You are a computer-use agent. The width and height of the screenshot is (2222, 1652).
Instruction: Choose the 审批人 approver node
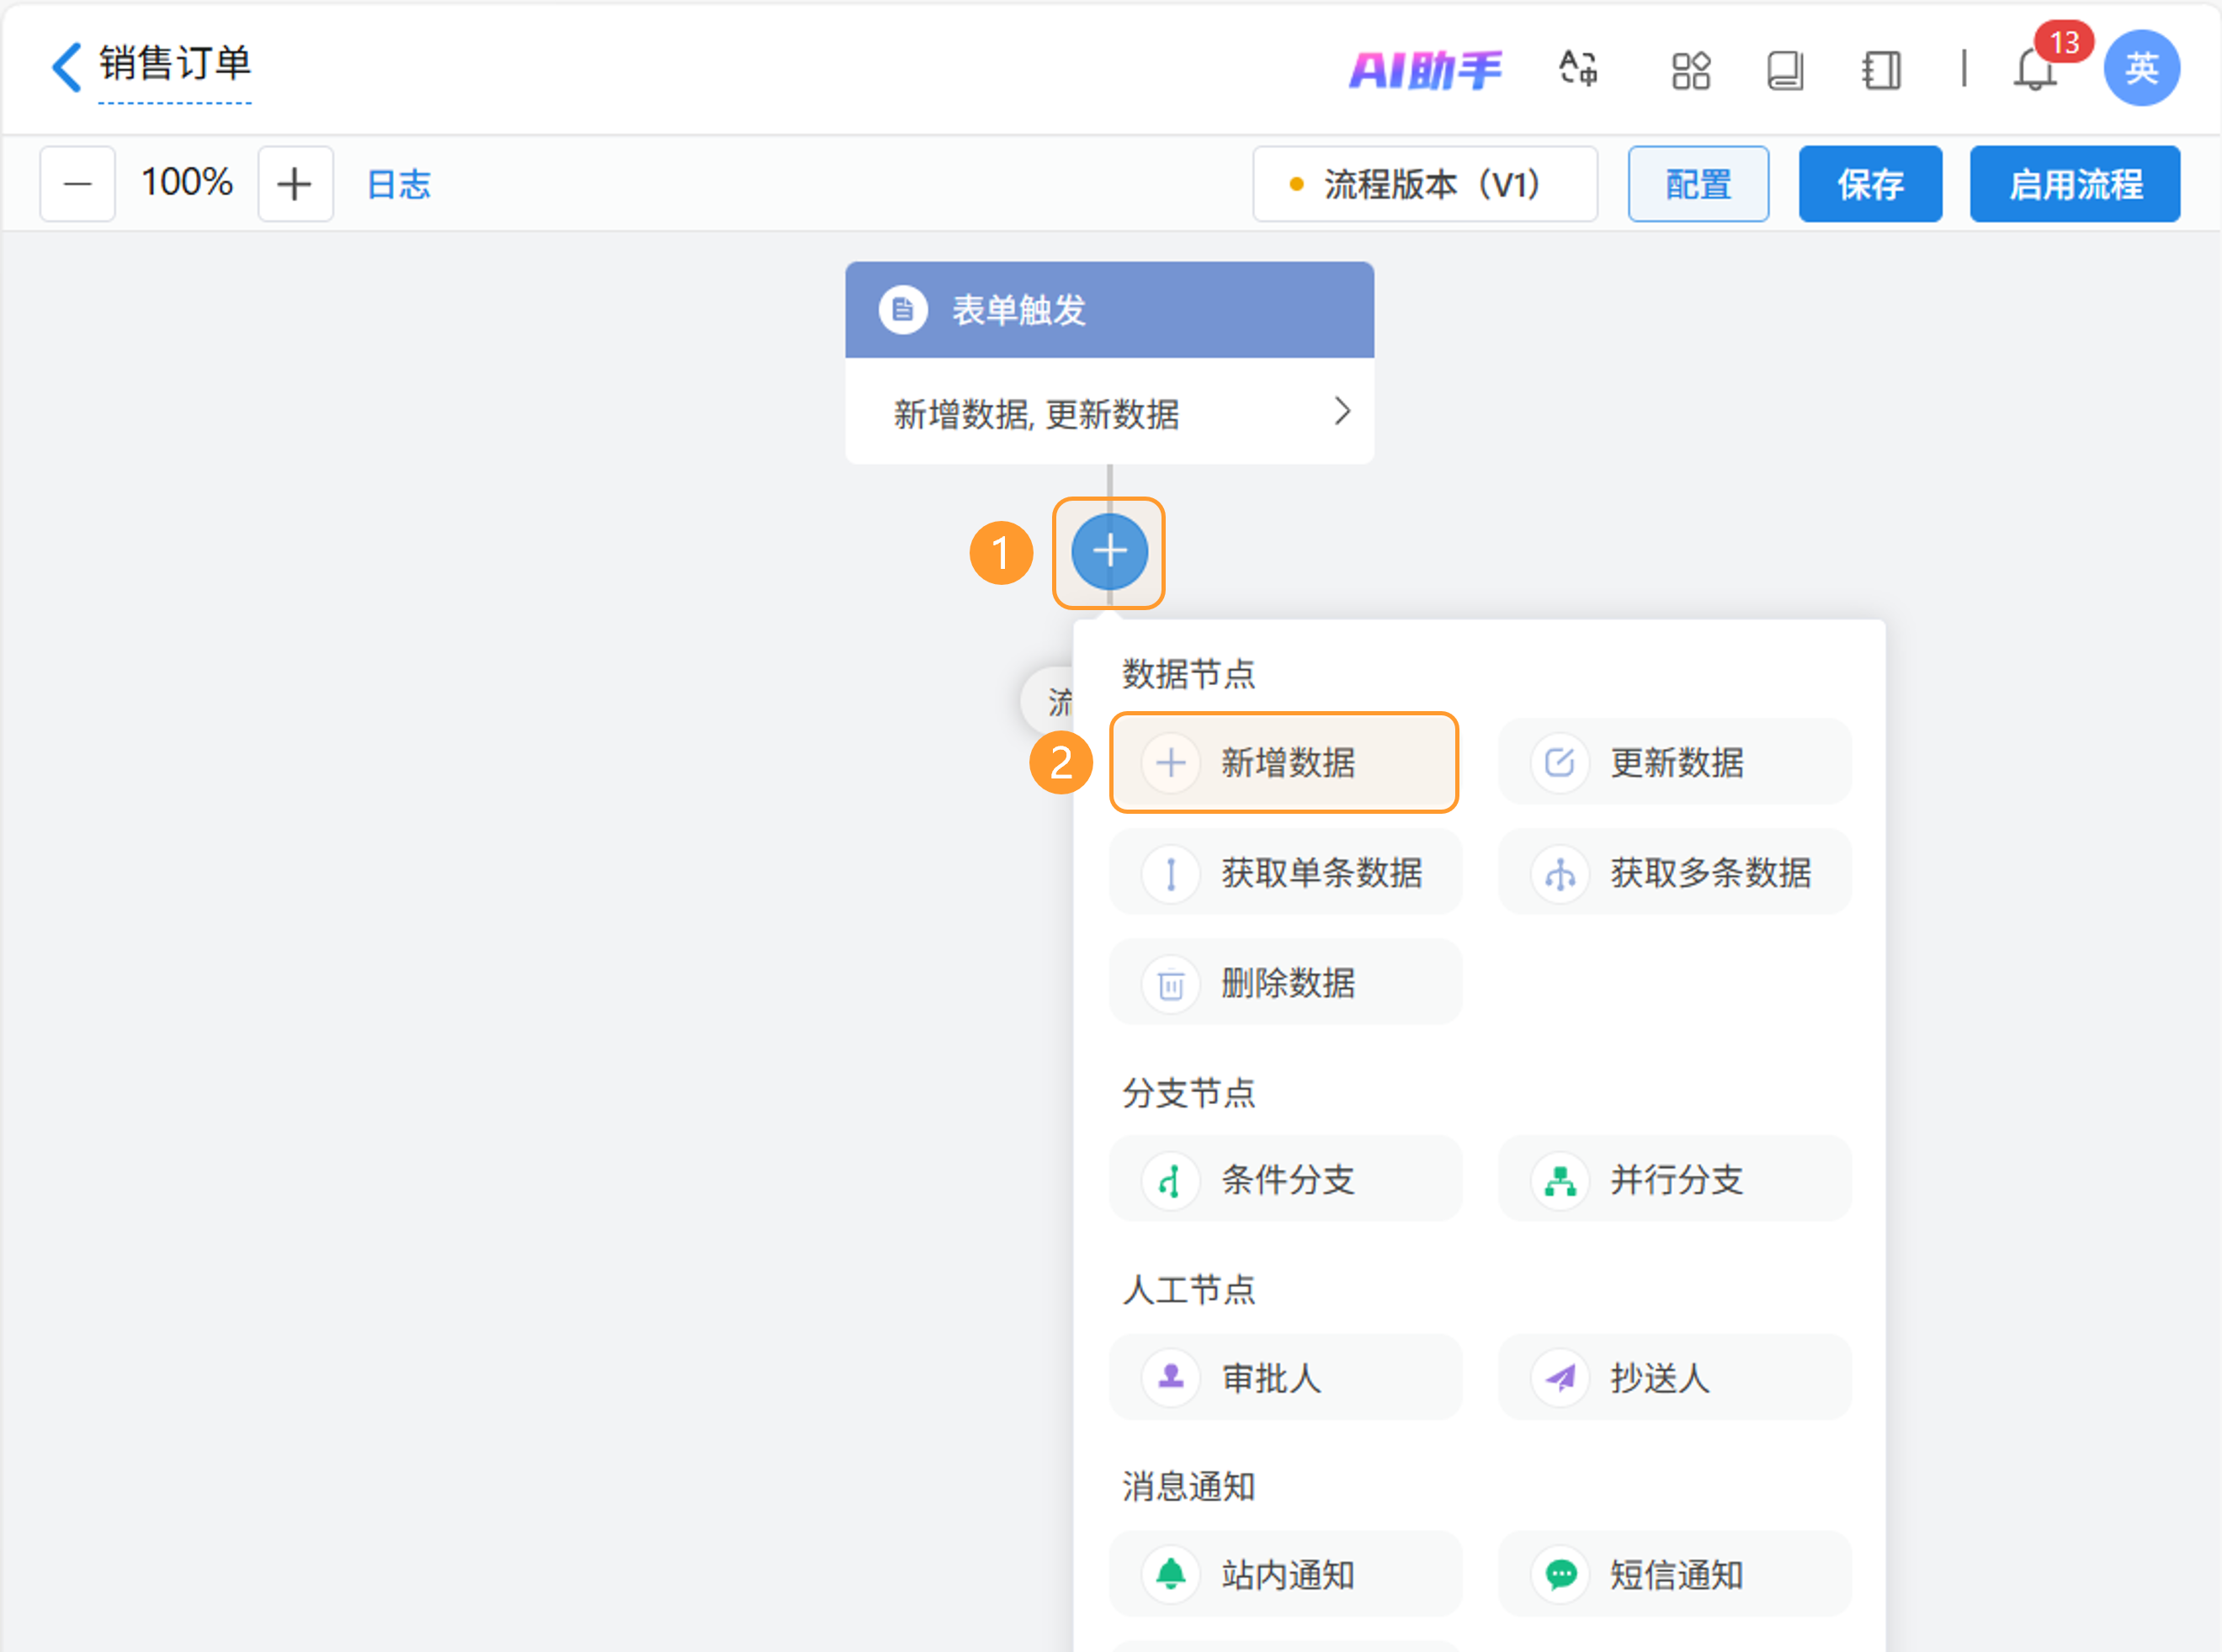click(1285, 1377)
